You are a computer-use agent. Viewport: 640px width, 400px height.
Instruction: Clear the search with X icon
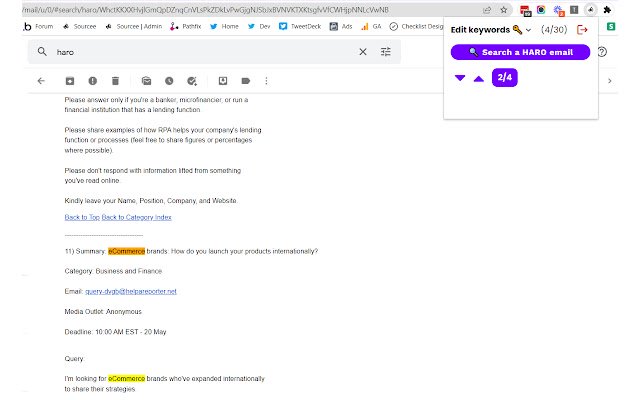pyautogui.click(x=363, y=52)
